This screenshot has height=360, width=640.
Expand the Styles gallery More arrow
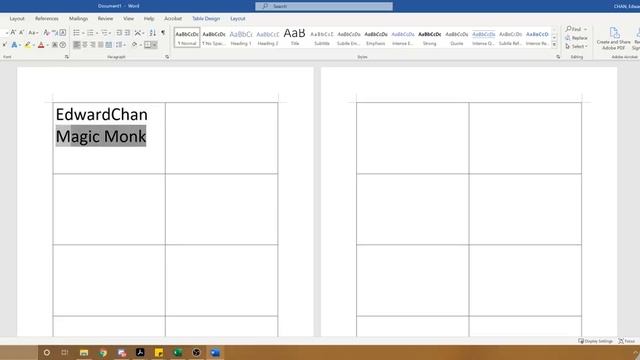(554, 44)
